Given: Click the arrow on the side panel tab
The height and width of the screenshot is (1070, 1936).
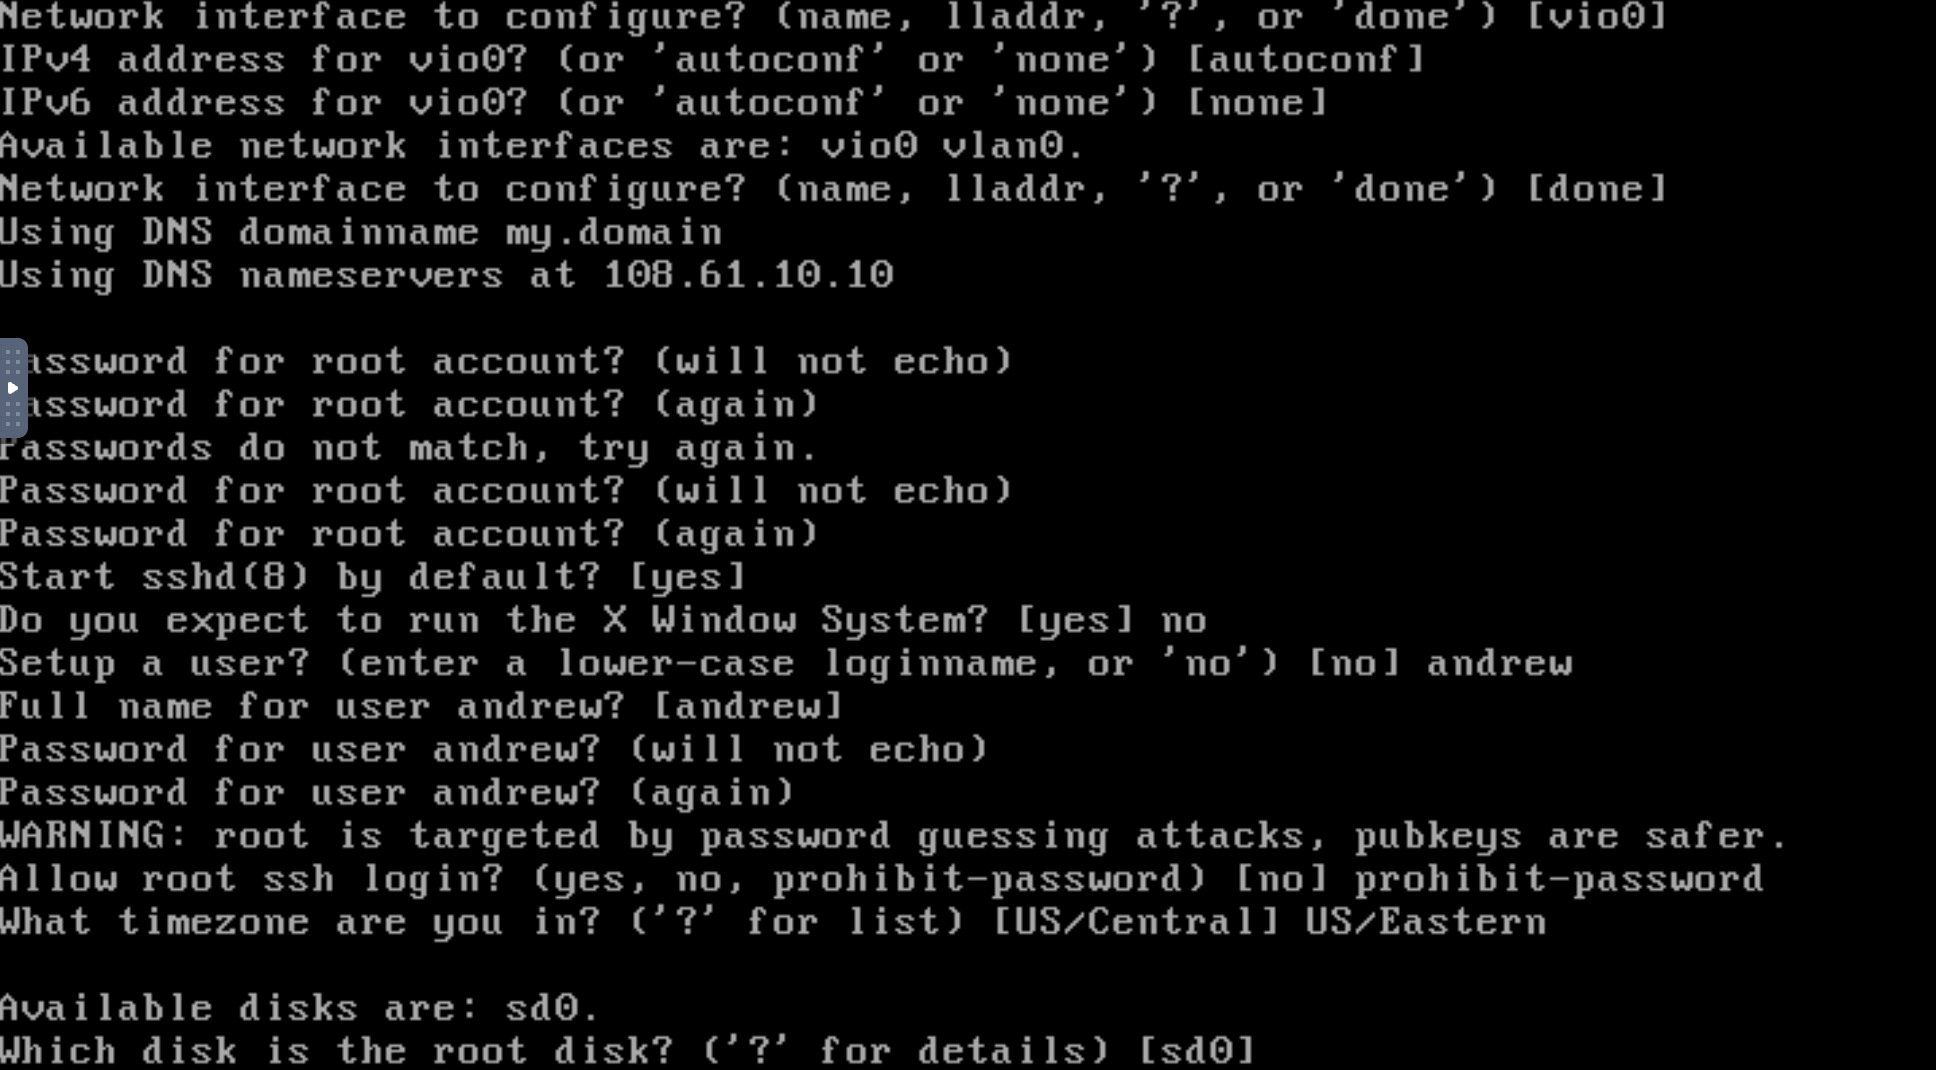Looking at the screenshot, I should [x=13, y=388].
